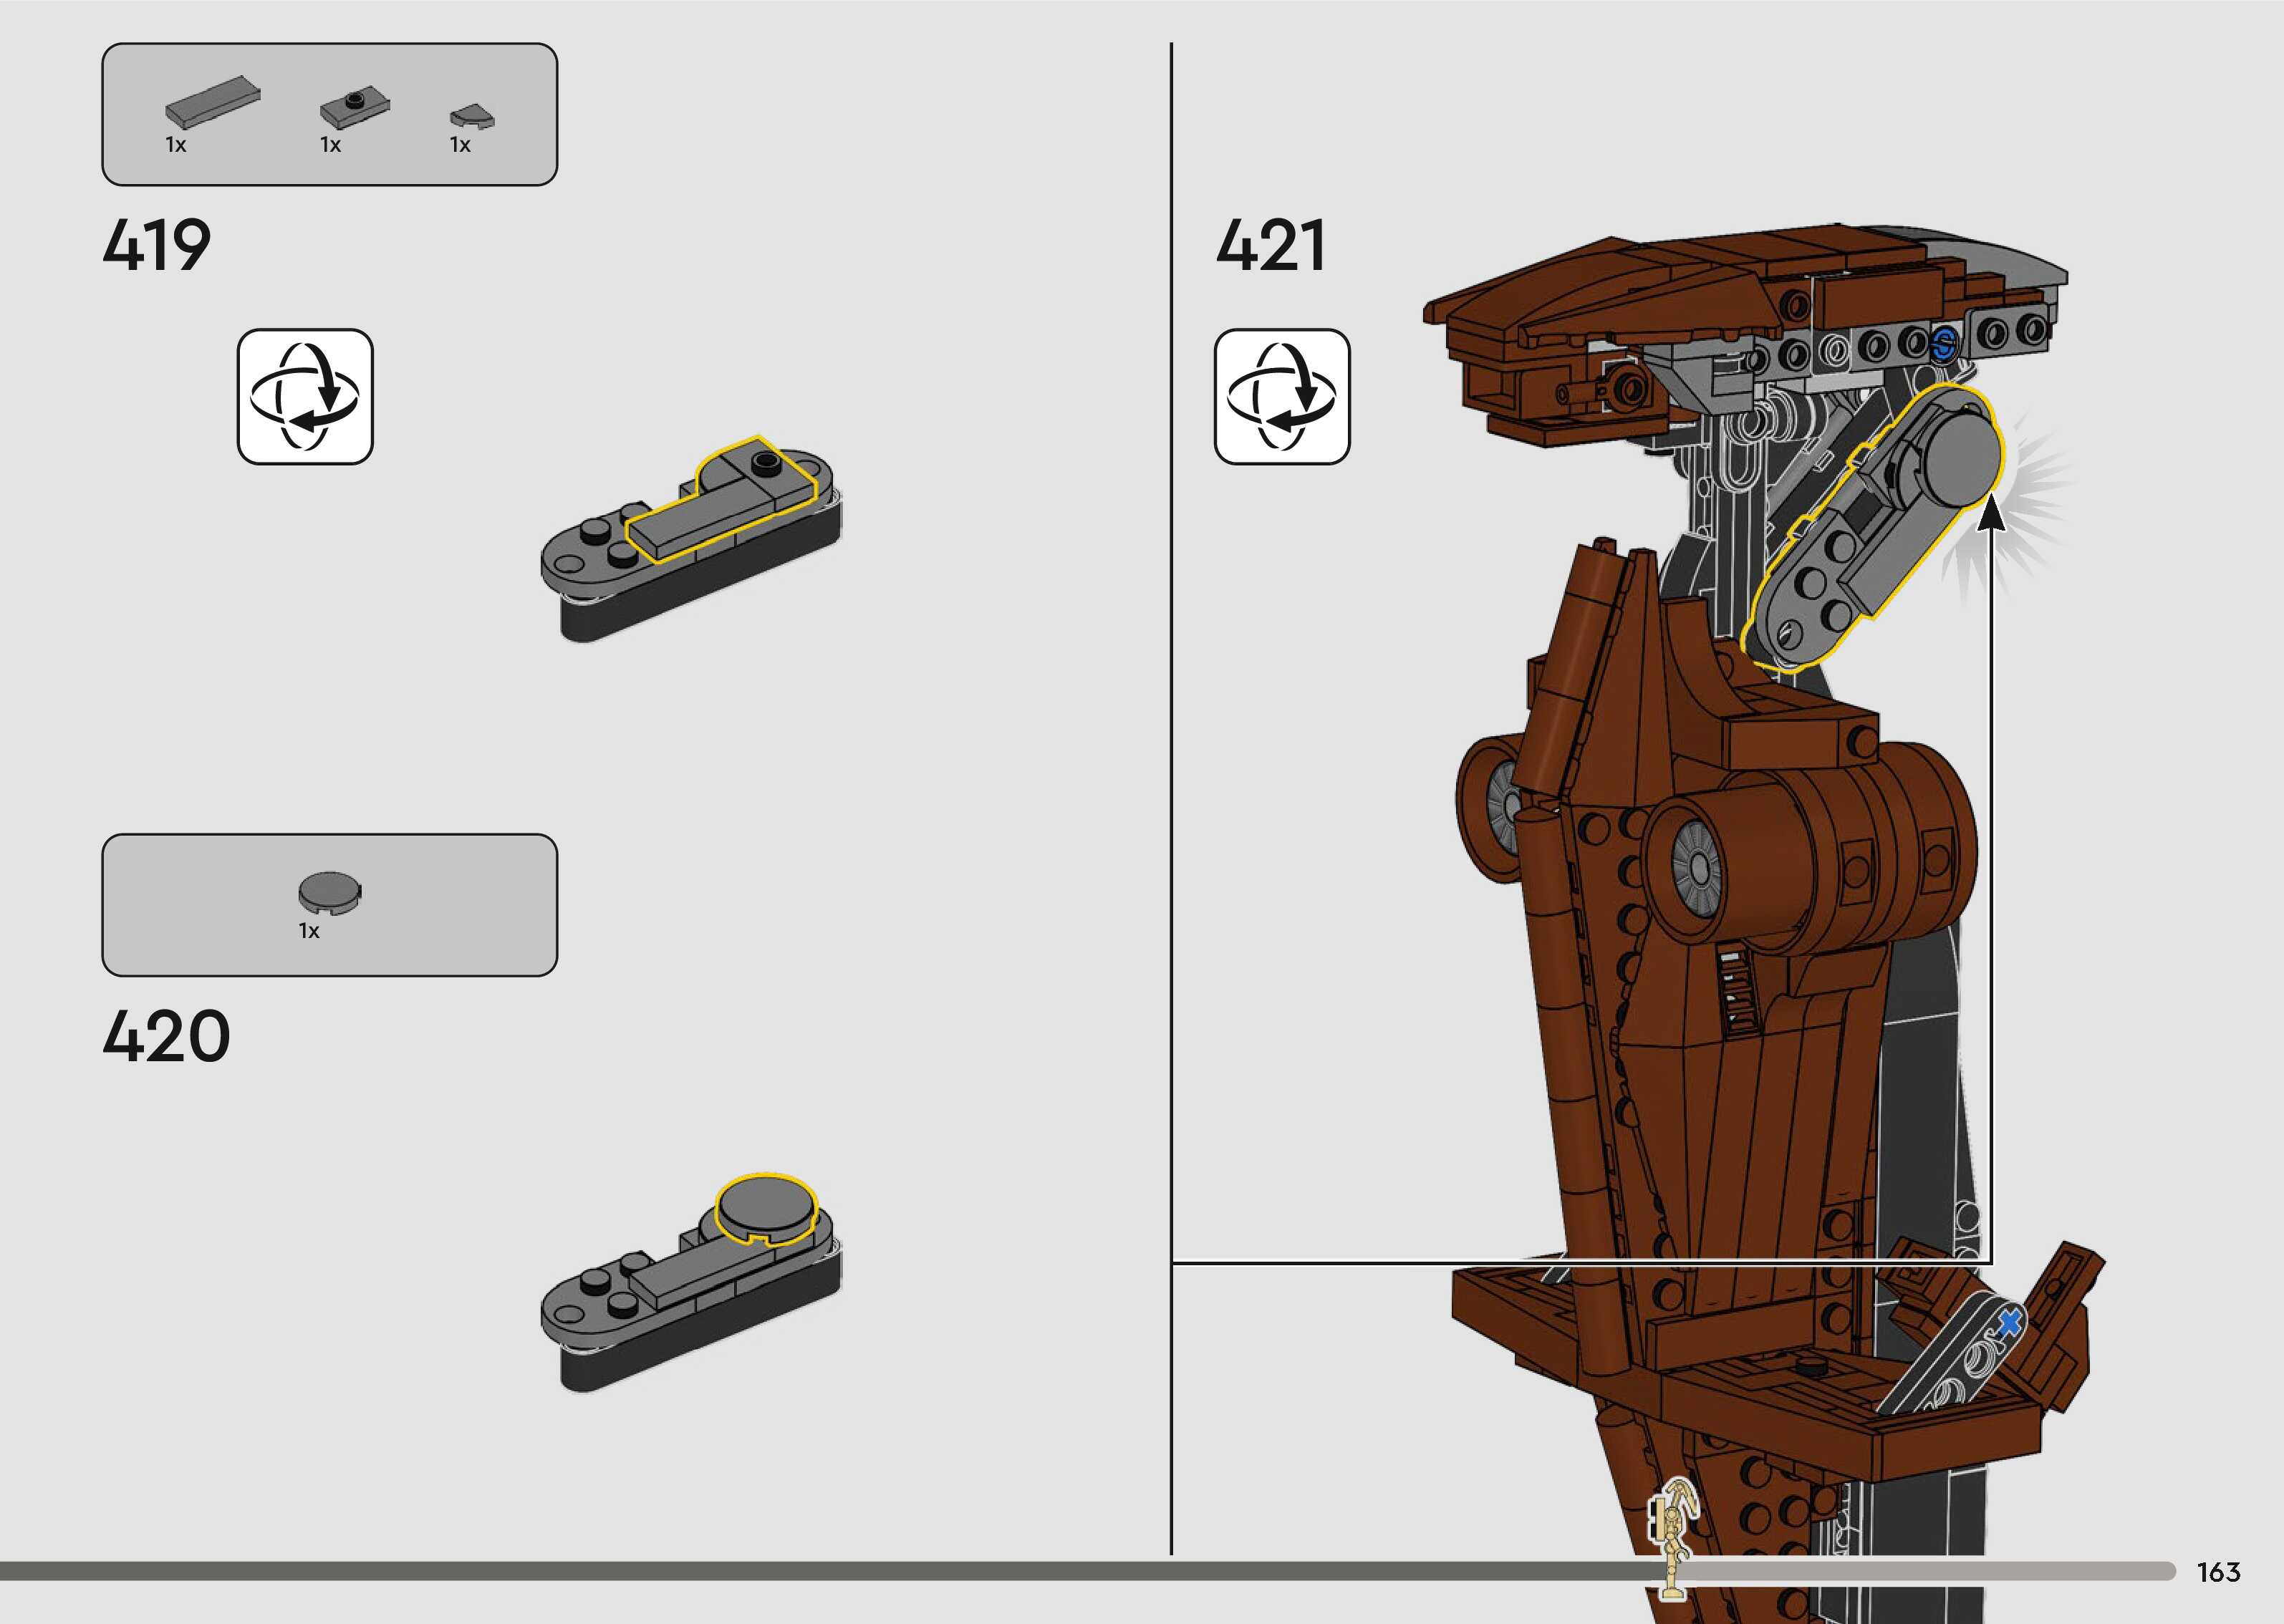The height and width of the screenshot is (1624, 2284).
Task: Click the 1x label under the round tile
Action: pos(309,931)
